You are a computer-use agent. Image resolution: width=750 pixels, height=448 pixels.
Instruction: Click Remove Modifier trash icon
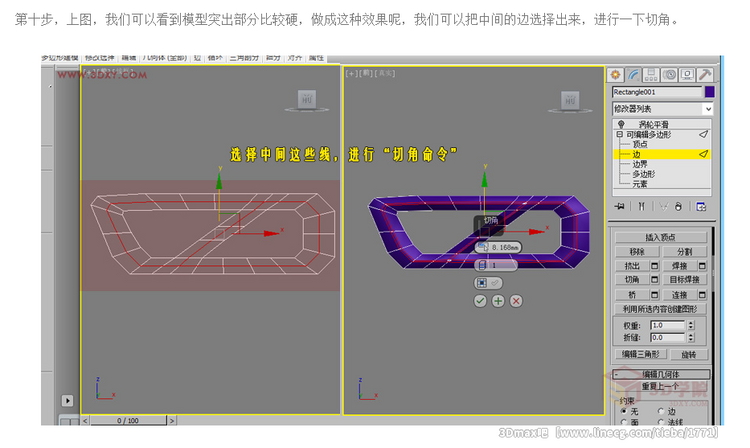click(678, 207)
